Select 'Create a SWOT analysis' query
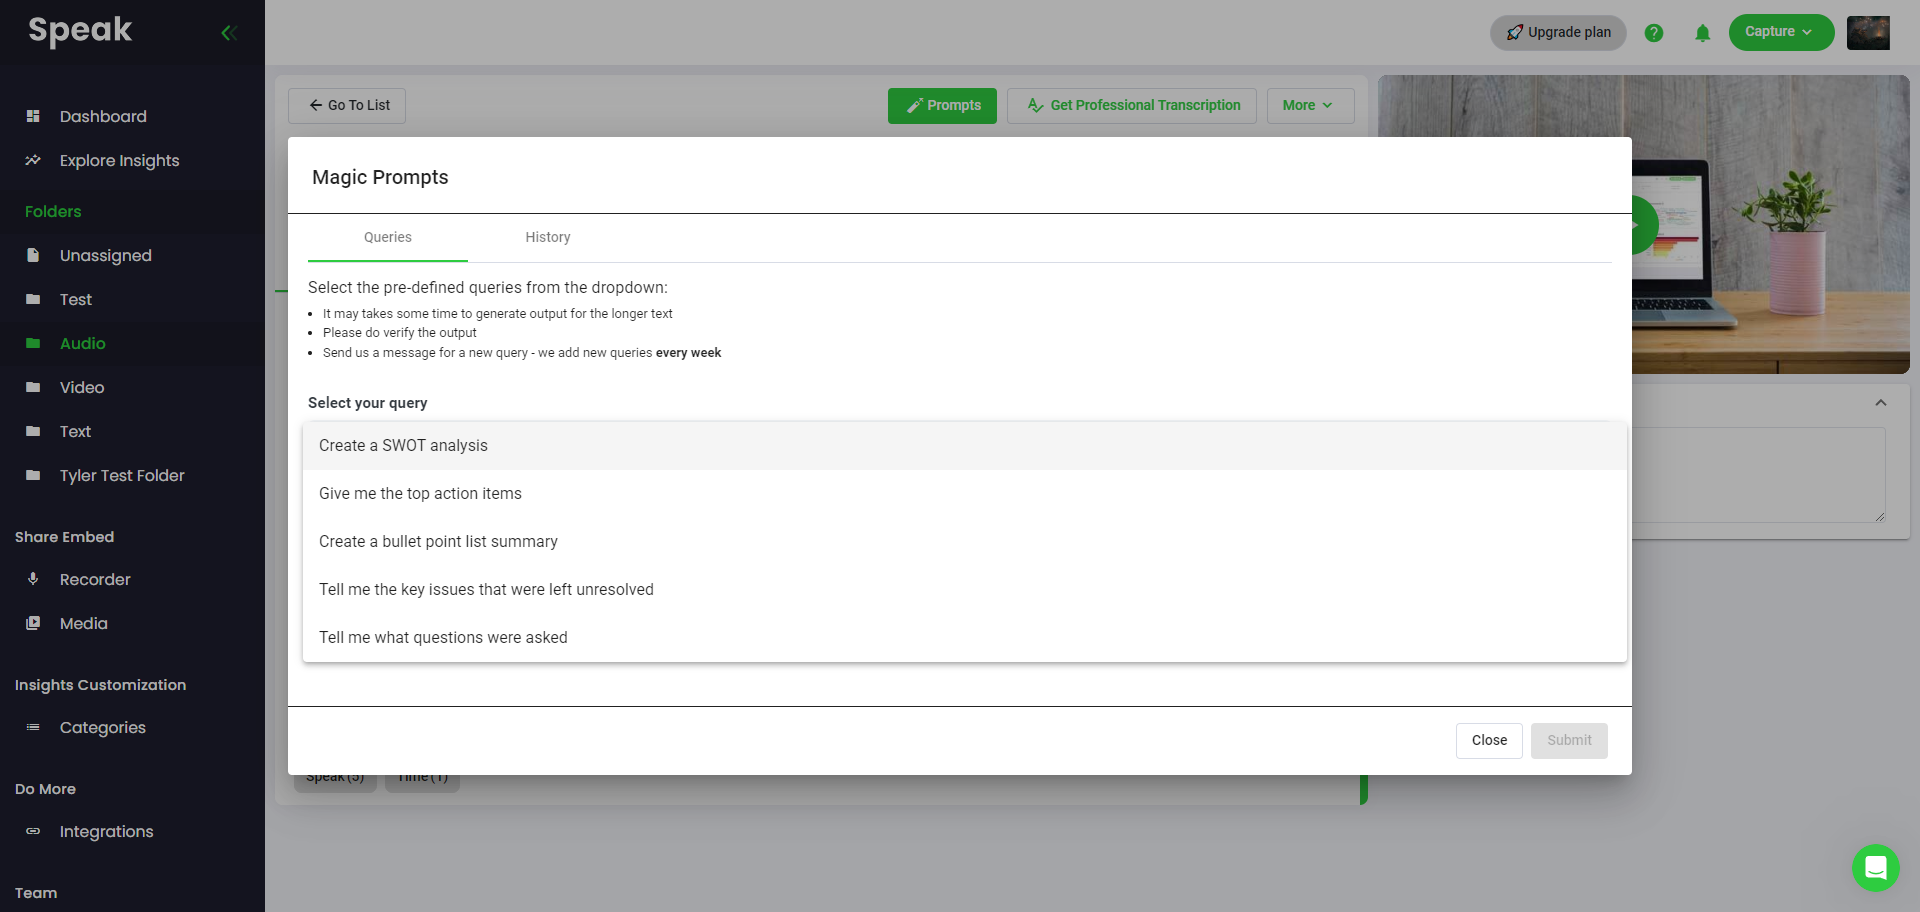 403,446
